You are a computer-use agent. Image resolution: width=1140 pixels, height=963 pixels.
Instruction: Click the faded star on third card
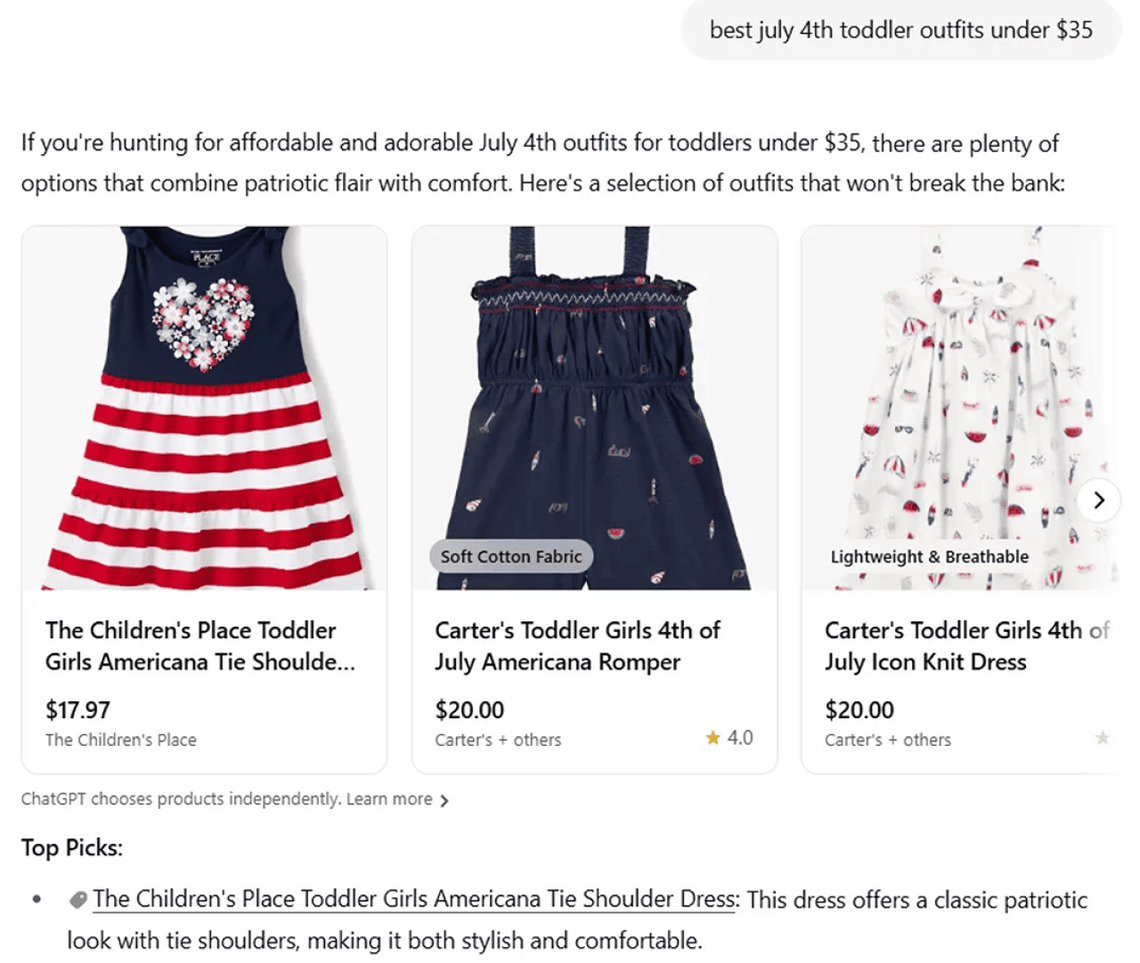pyautogui.click(x=1102, y=738)
